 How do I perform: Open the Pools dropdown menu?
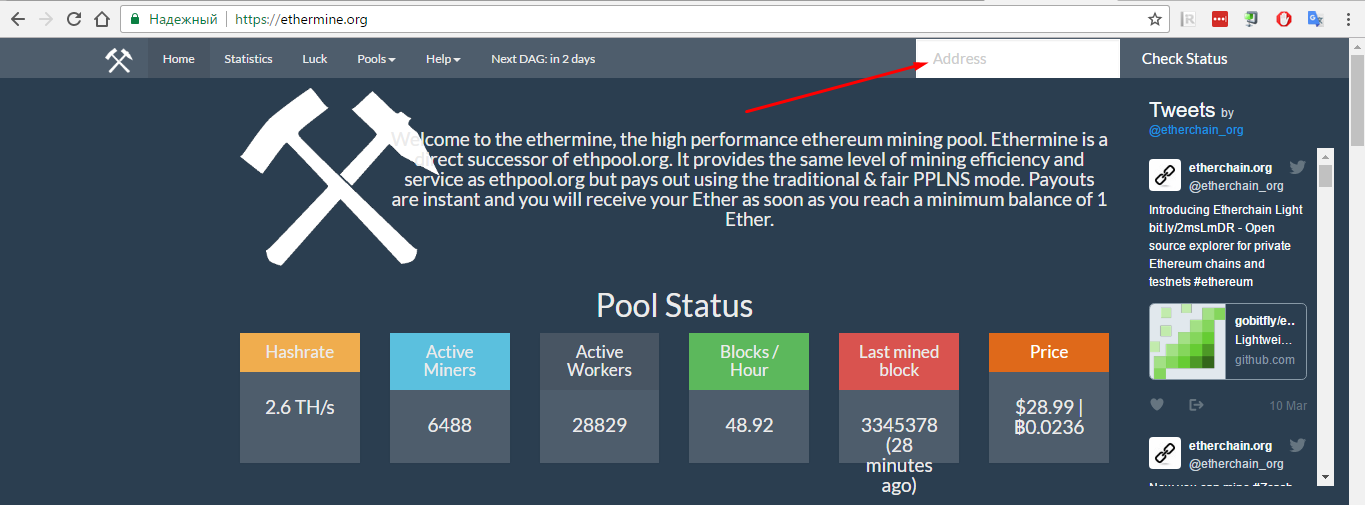pyautogui.click(x=376, y=59)
